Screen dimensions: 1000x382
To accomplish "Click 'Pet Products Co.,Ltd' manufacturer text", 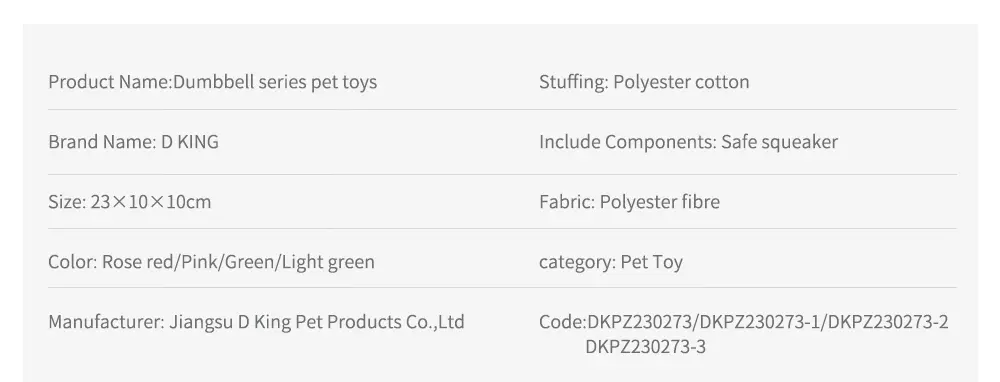I will click(379, 321).
